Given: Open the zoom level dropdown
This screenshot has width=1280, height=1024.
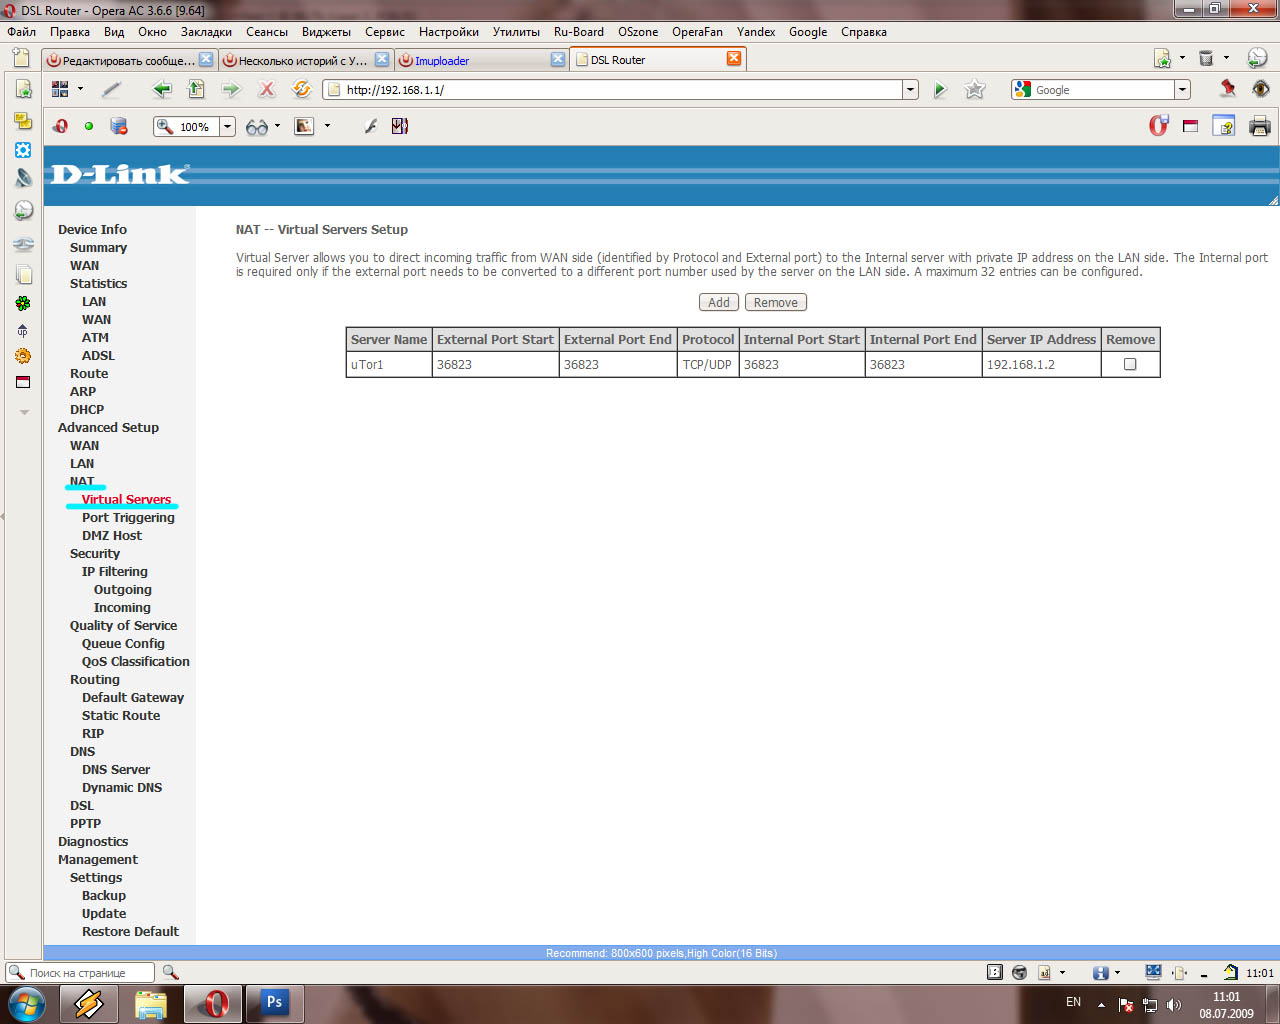Looking at the screenshot, I should tap(227, 127).
